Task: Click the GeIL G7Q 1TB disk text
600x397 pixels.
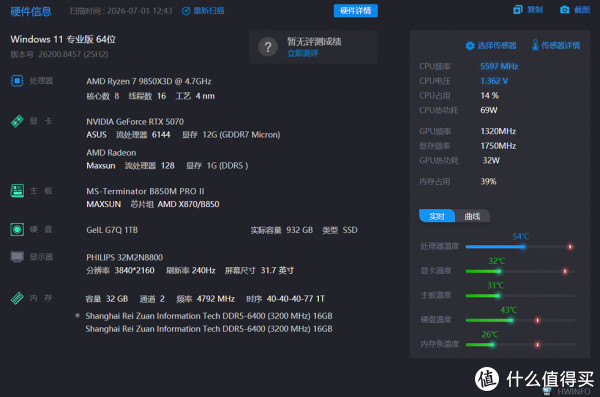Action: coord(112,230)
